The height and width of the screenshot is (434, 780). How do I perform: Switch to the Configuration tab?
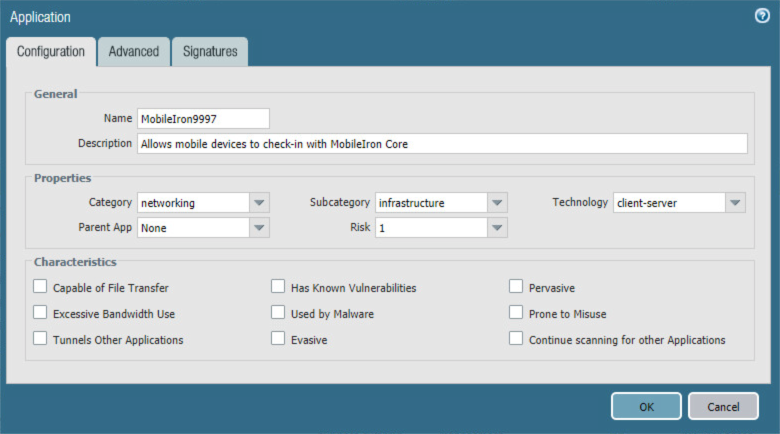click(51, 52)
